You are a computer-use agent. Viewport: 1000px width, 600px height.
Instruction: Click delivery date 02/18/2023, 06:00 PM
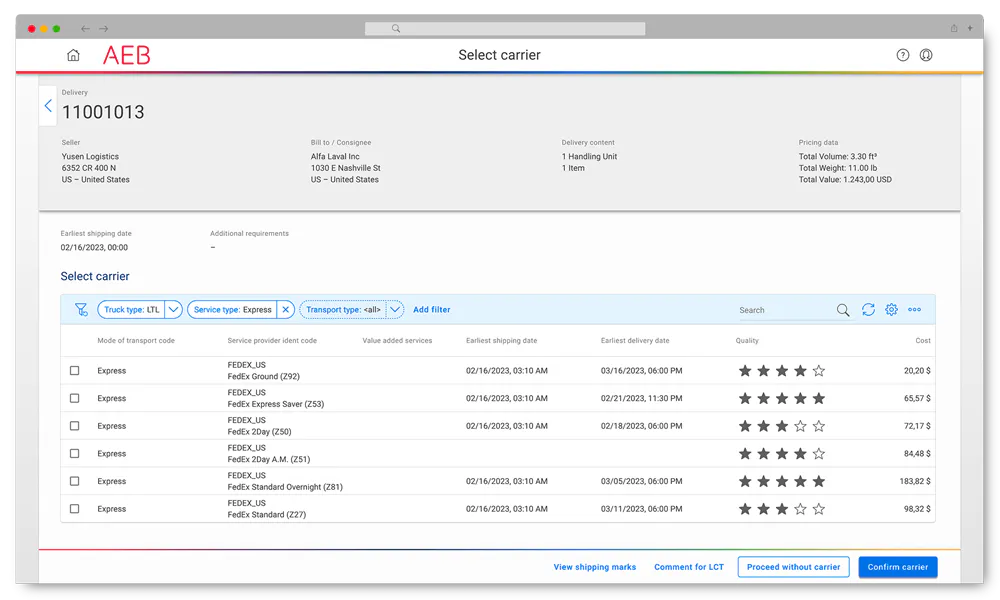coord(641,426)
